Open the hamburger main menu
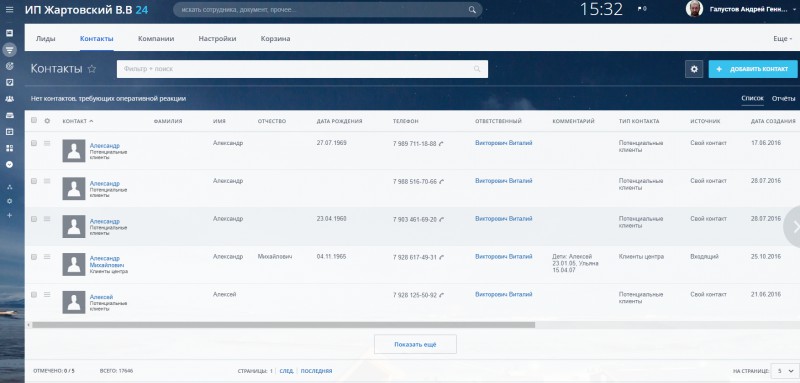 9,10
